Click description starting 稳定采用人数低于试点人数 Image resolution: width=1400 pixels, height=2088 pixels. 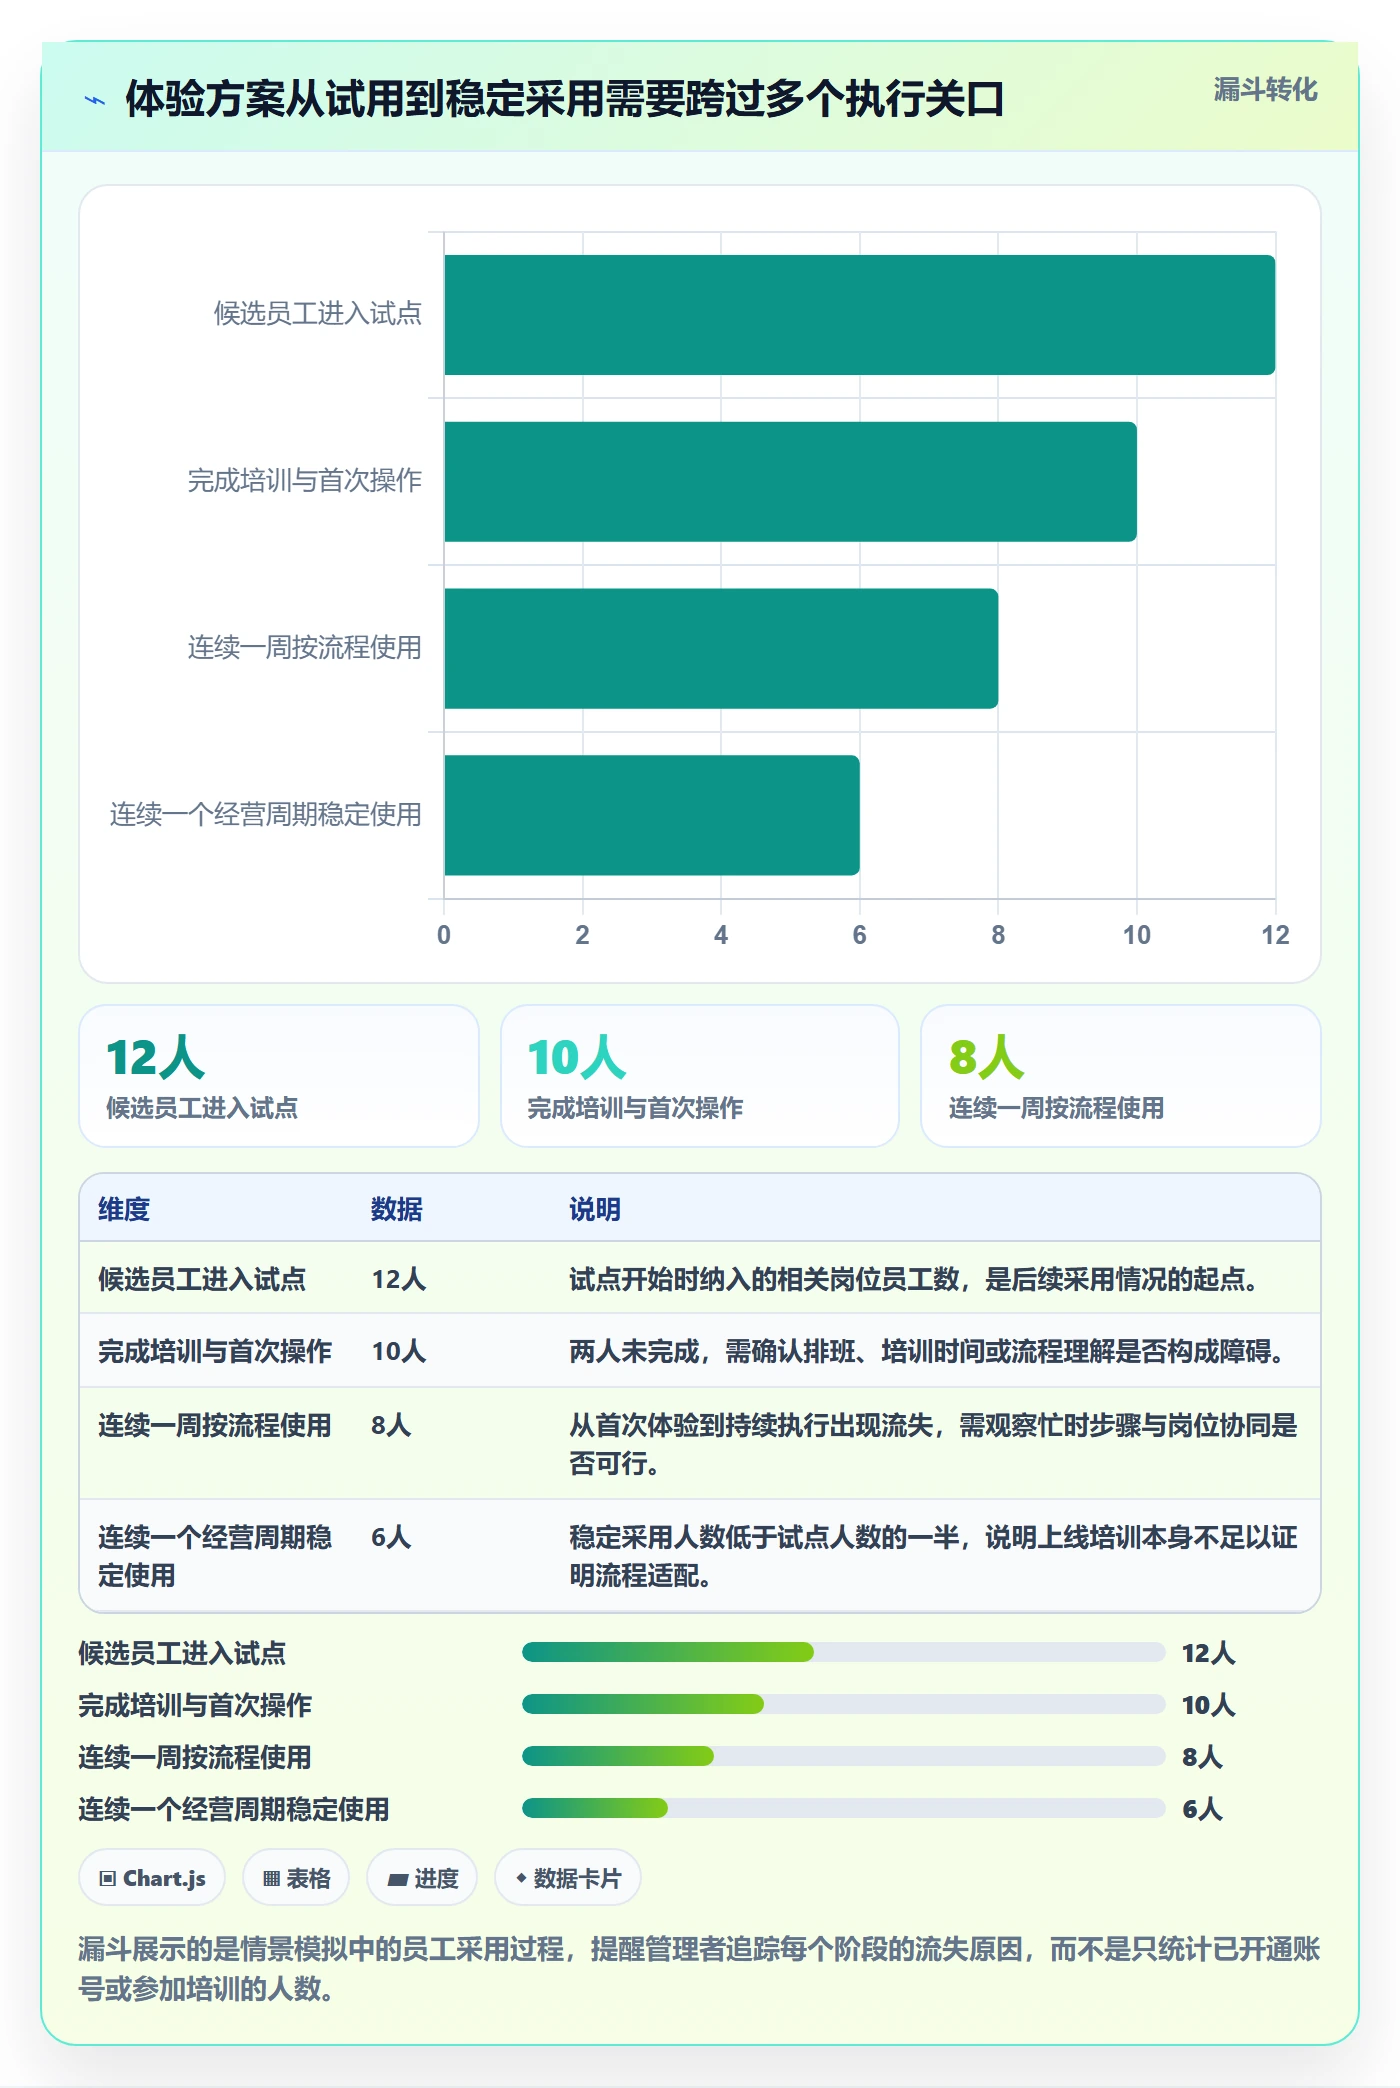(933, 1556)
